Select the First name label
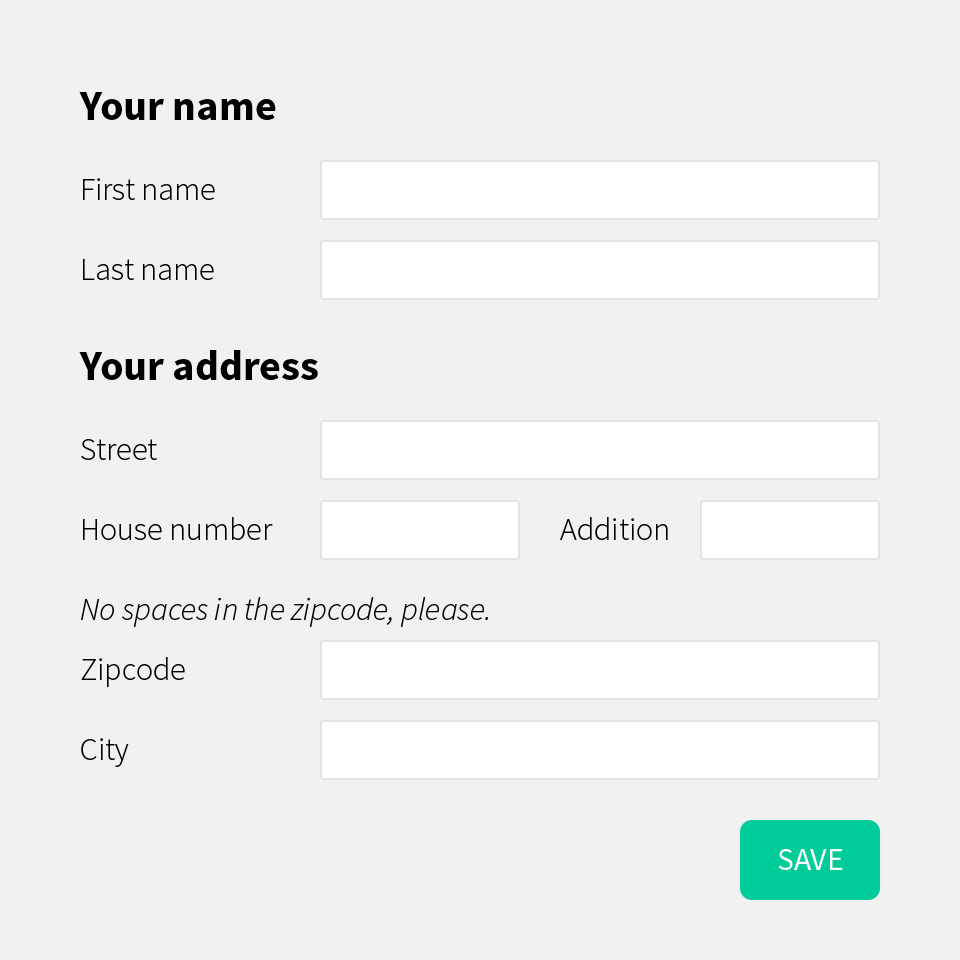 click(147, 189)
